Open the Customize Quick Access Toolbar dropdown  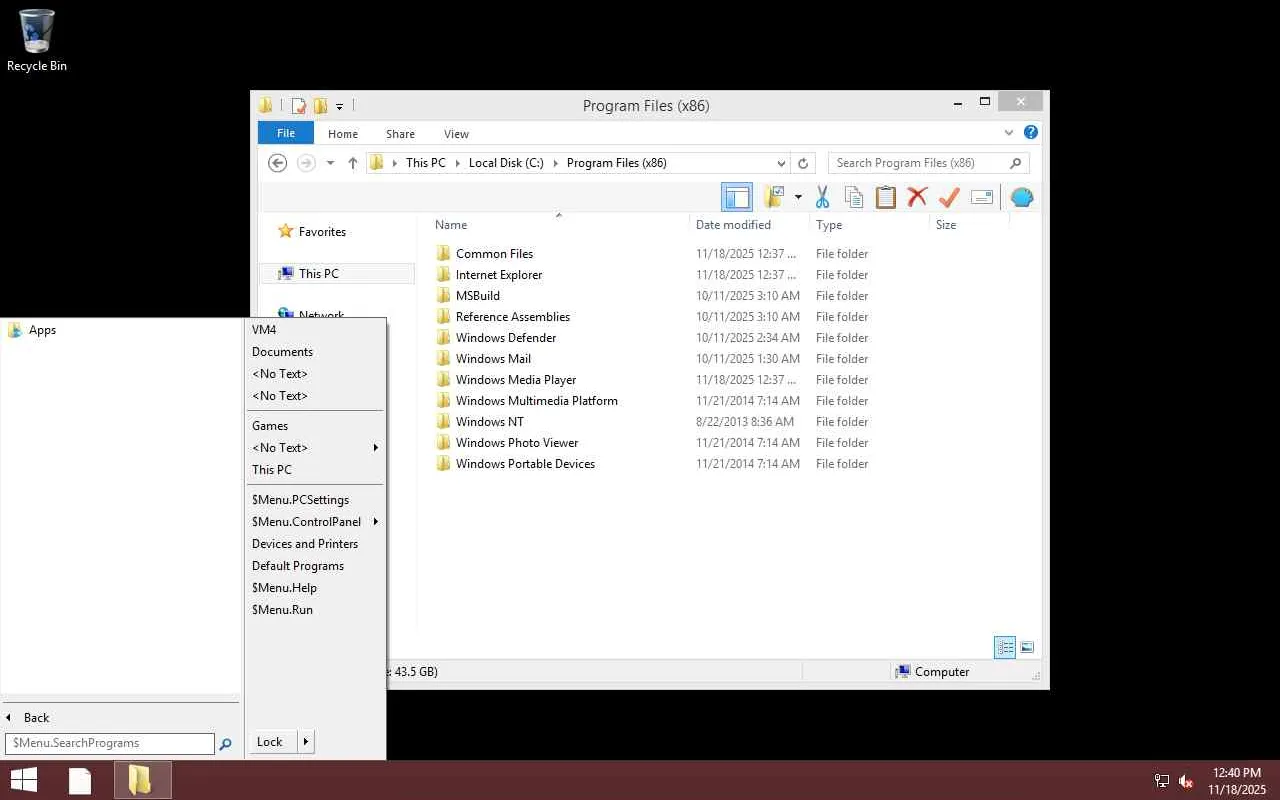(340, 106)
